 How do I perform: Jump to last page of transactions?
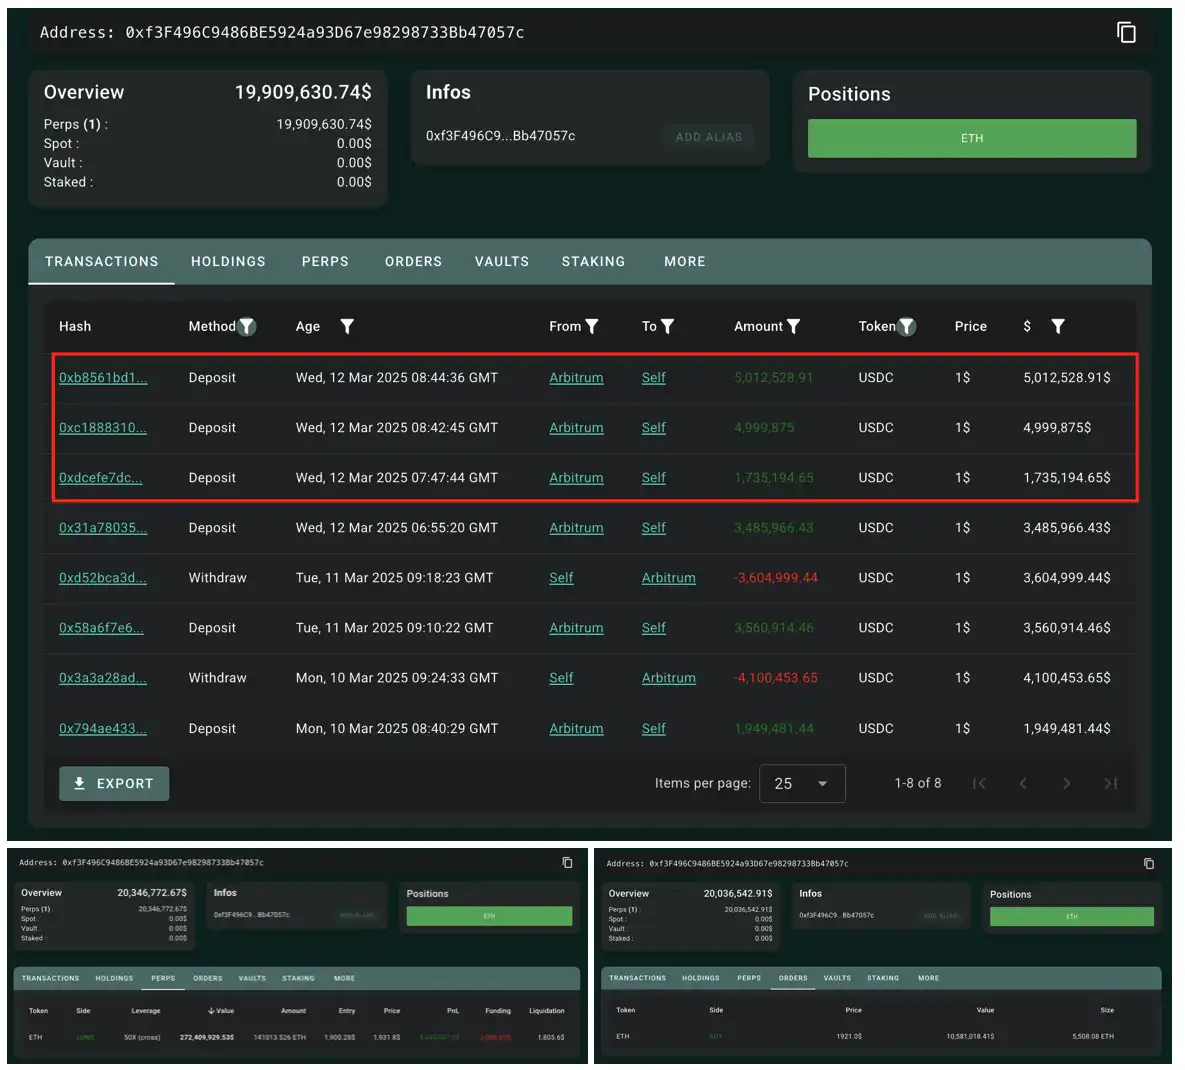(x=1110, y=784)
